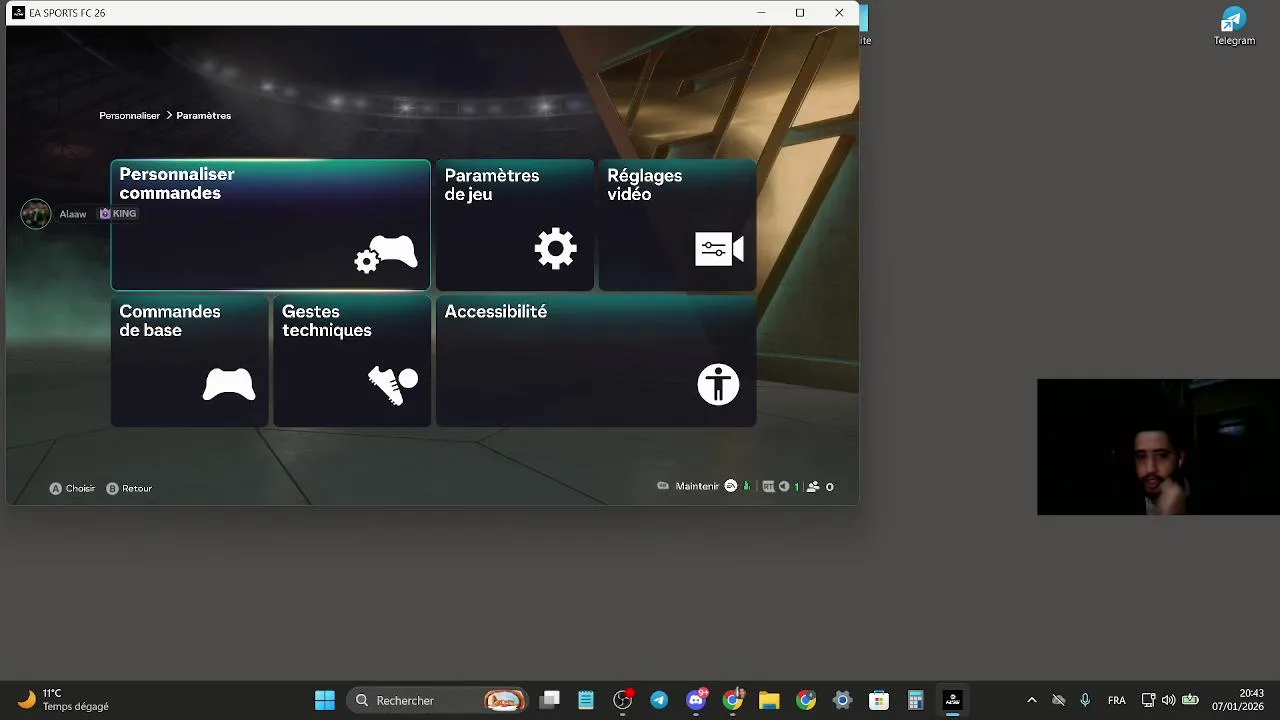Open the battery status tray icon
Viewport: 1280px width, 720px height.
click(x=1190, y=700)
